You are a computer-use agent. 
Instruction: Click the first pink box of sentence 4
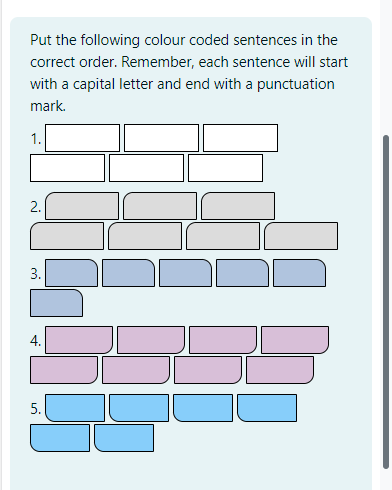(x=79, y=340)
